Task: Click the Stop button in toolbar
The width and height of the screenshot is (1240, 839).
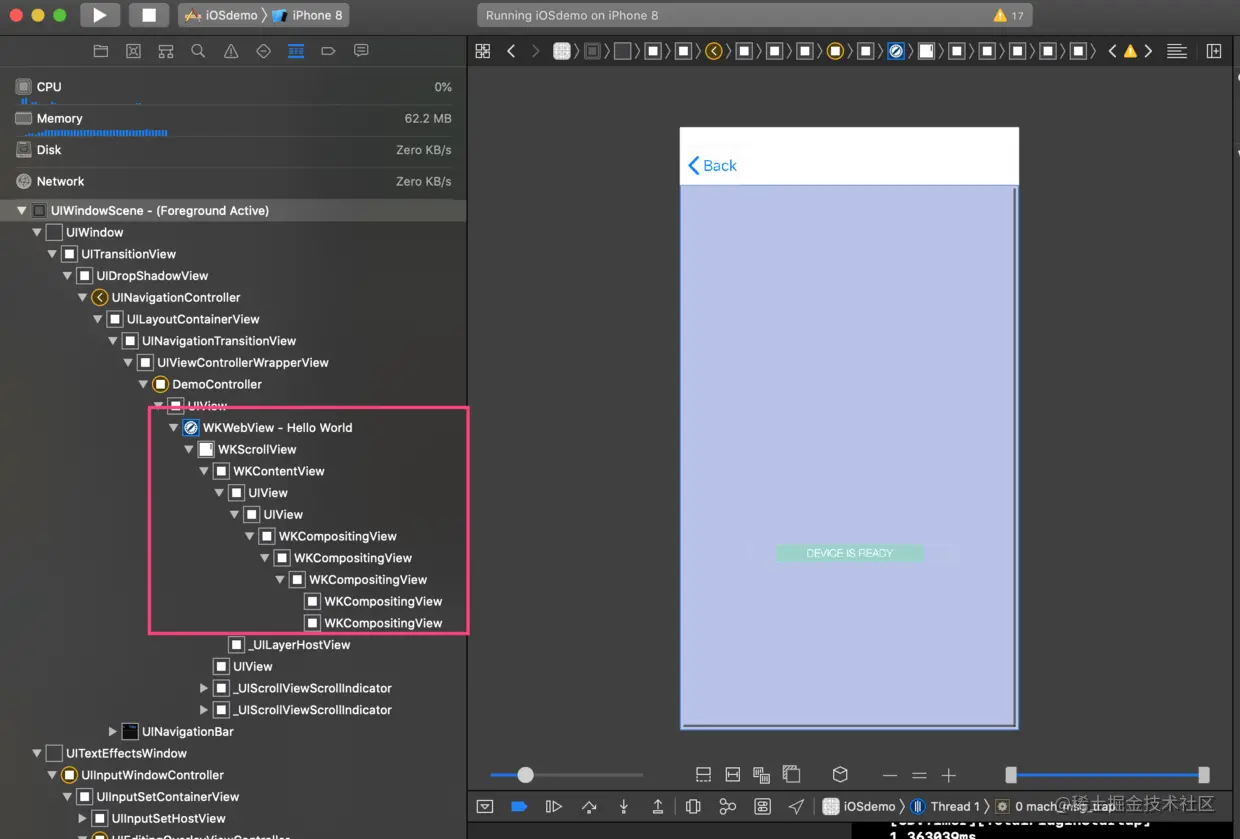Action: [149, 15]
